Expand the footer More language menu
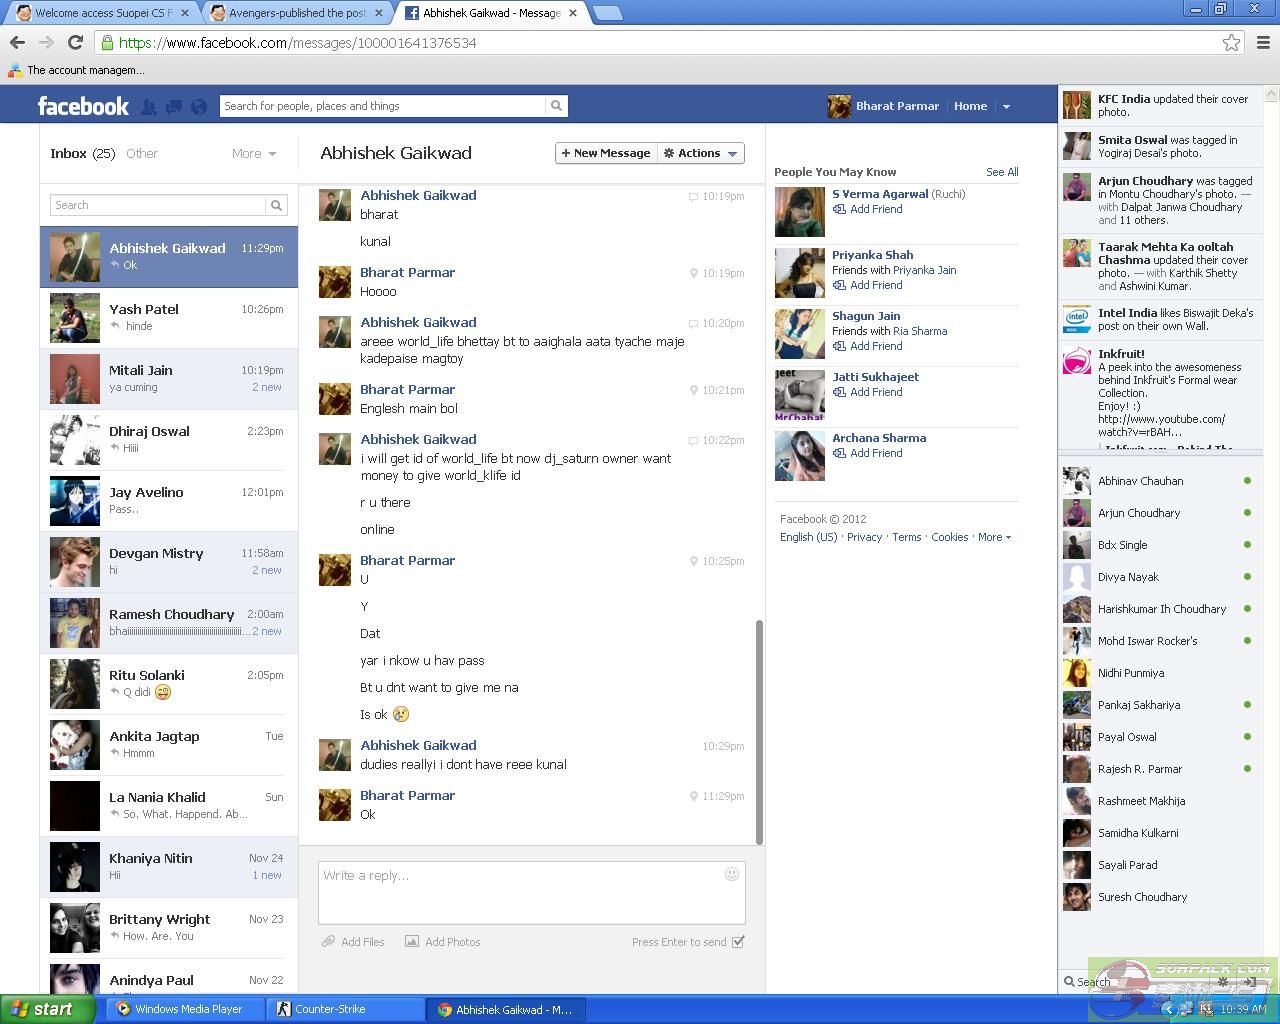Image resolution: width=1280 pixels, height=1024 pixels. (994, 537)
